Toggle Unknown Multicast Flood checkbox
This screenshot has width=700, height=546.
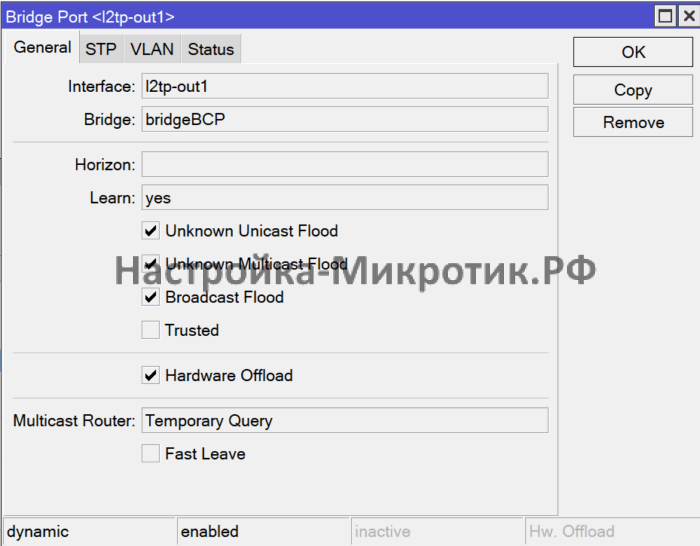click(x=151, y=264)
